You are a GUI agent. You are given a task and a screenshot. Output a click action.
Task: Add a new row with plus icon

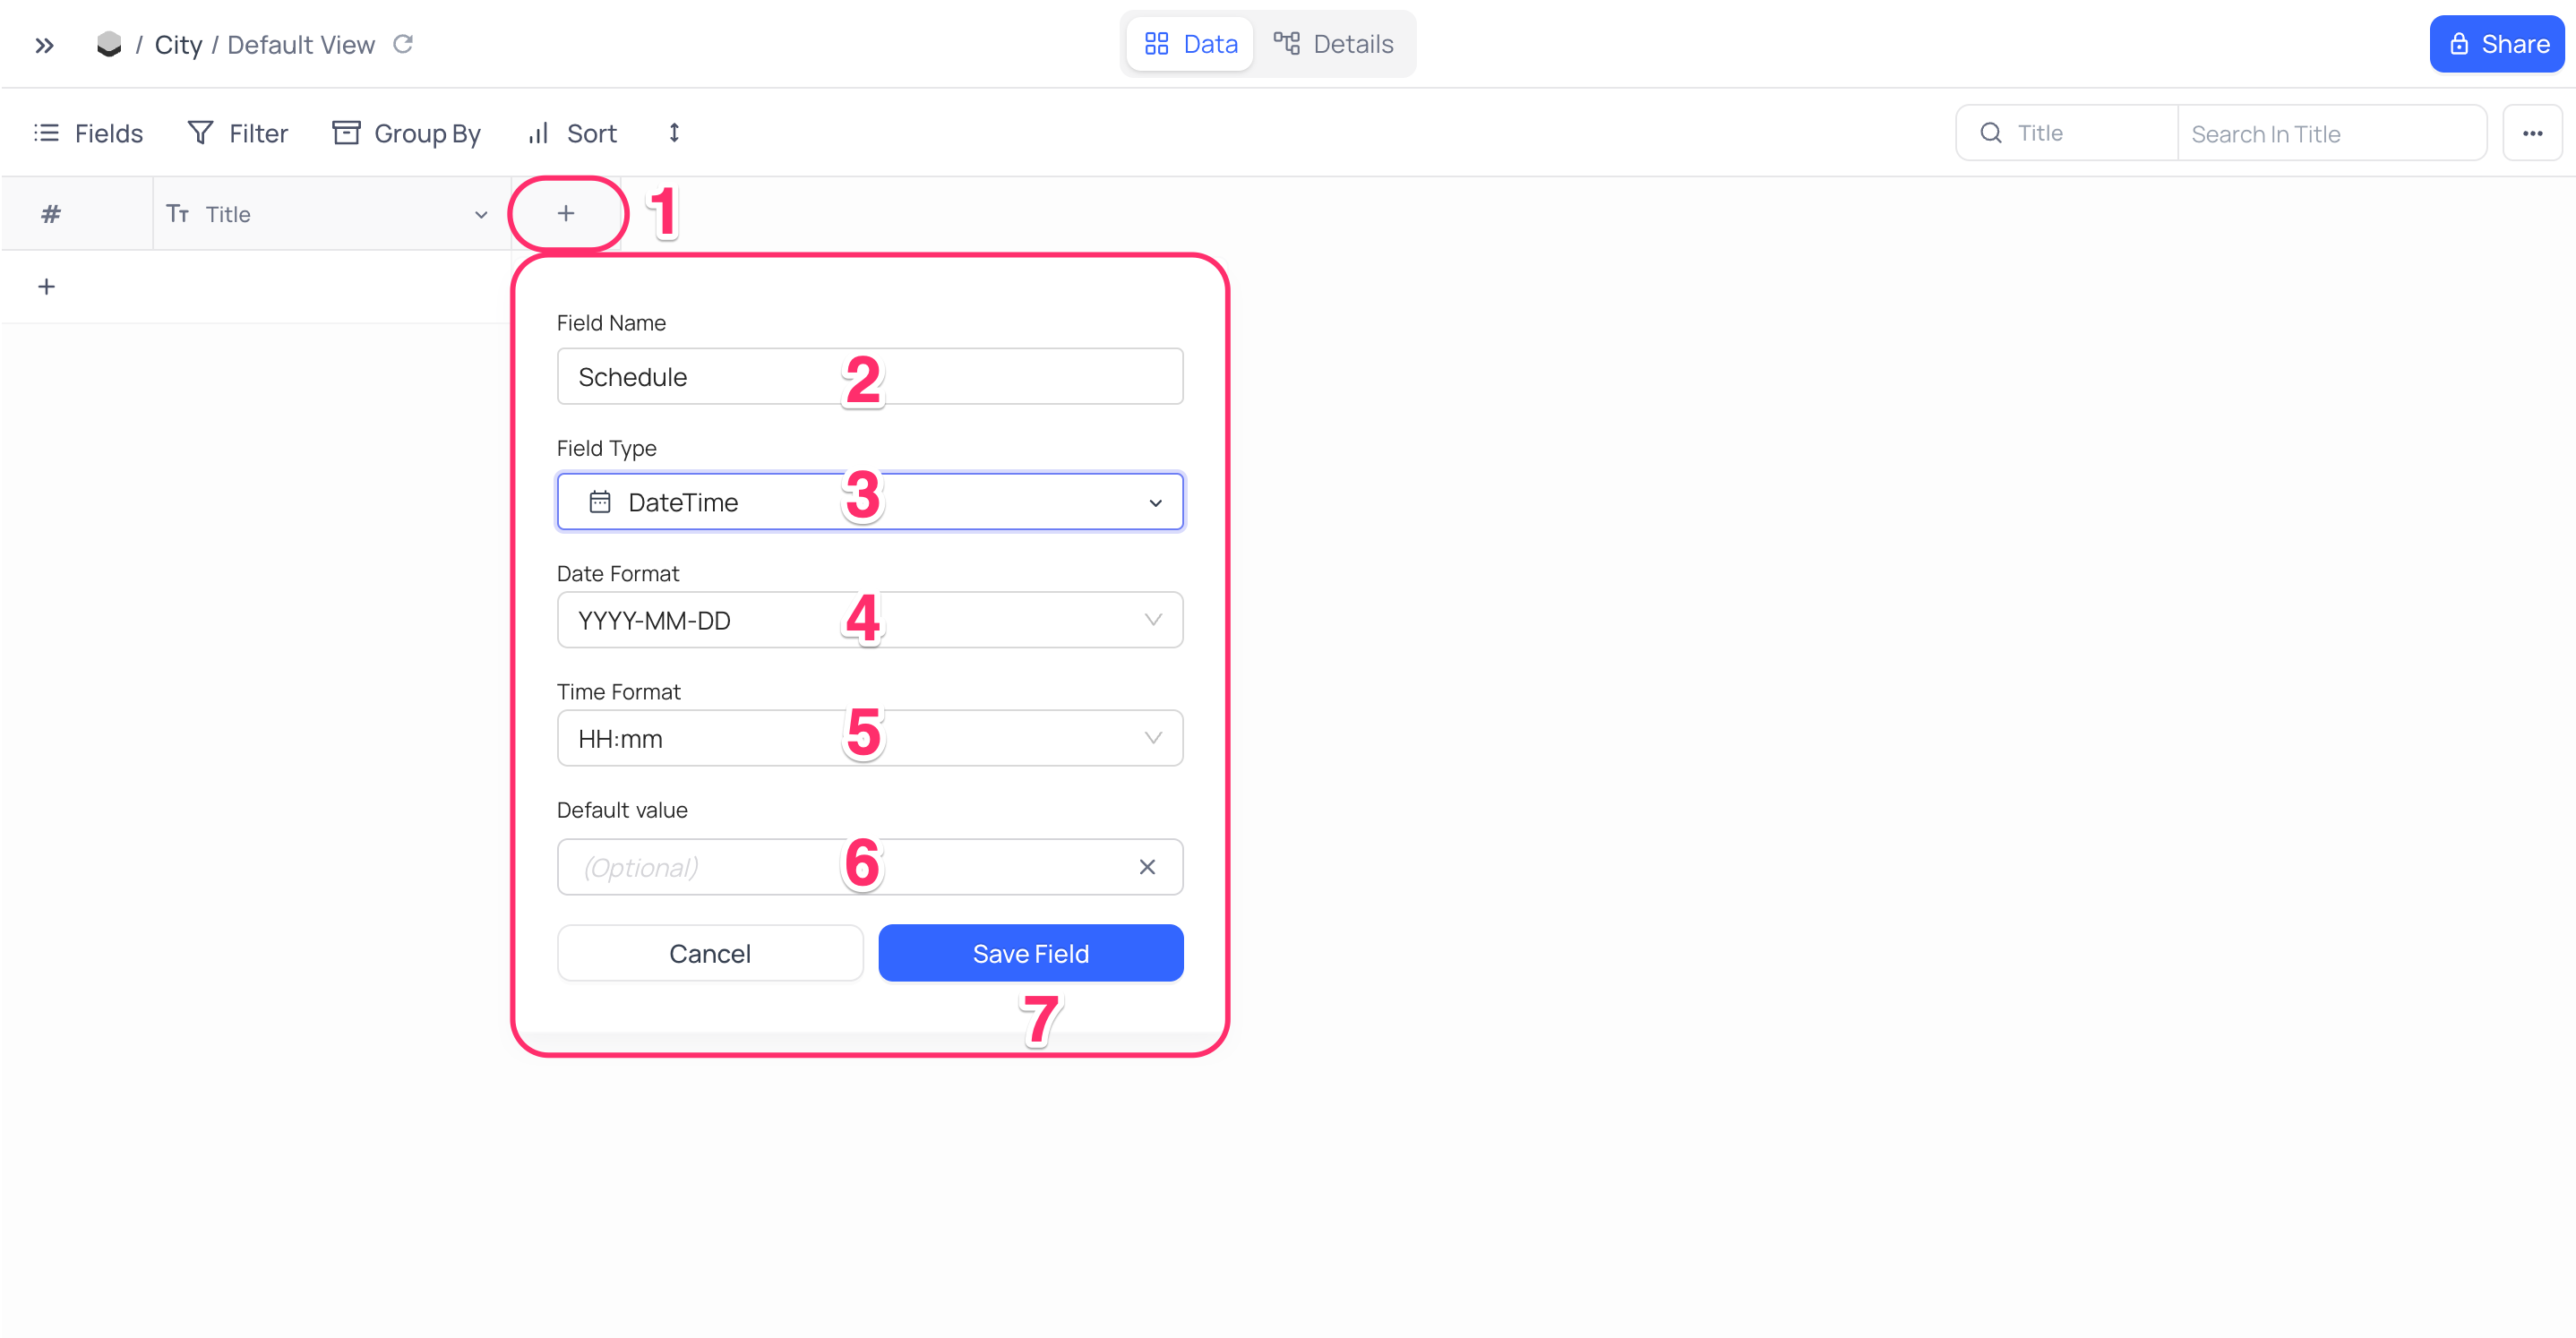pyautogui.click(x=46, y=287)
